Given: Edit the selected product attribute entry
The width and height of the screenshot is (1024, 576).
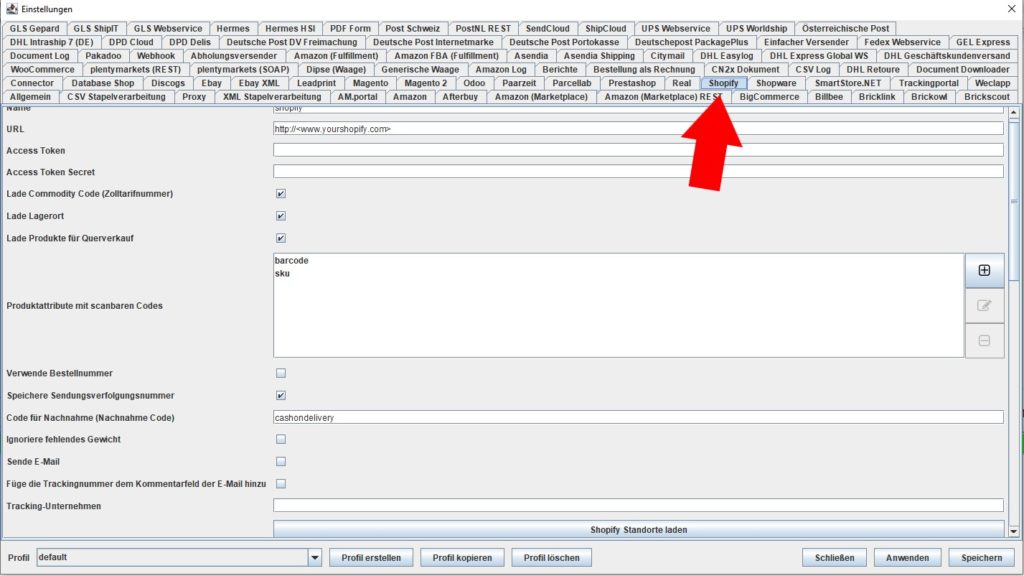Looking at the screenshot, I should click(x=984, y=306).
